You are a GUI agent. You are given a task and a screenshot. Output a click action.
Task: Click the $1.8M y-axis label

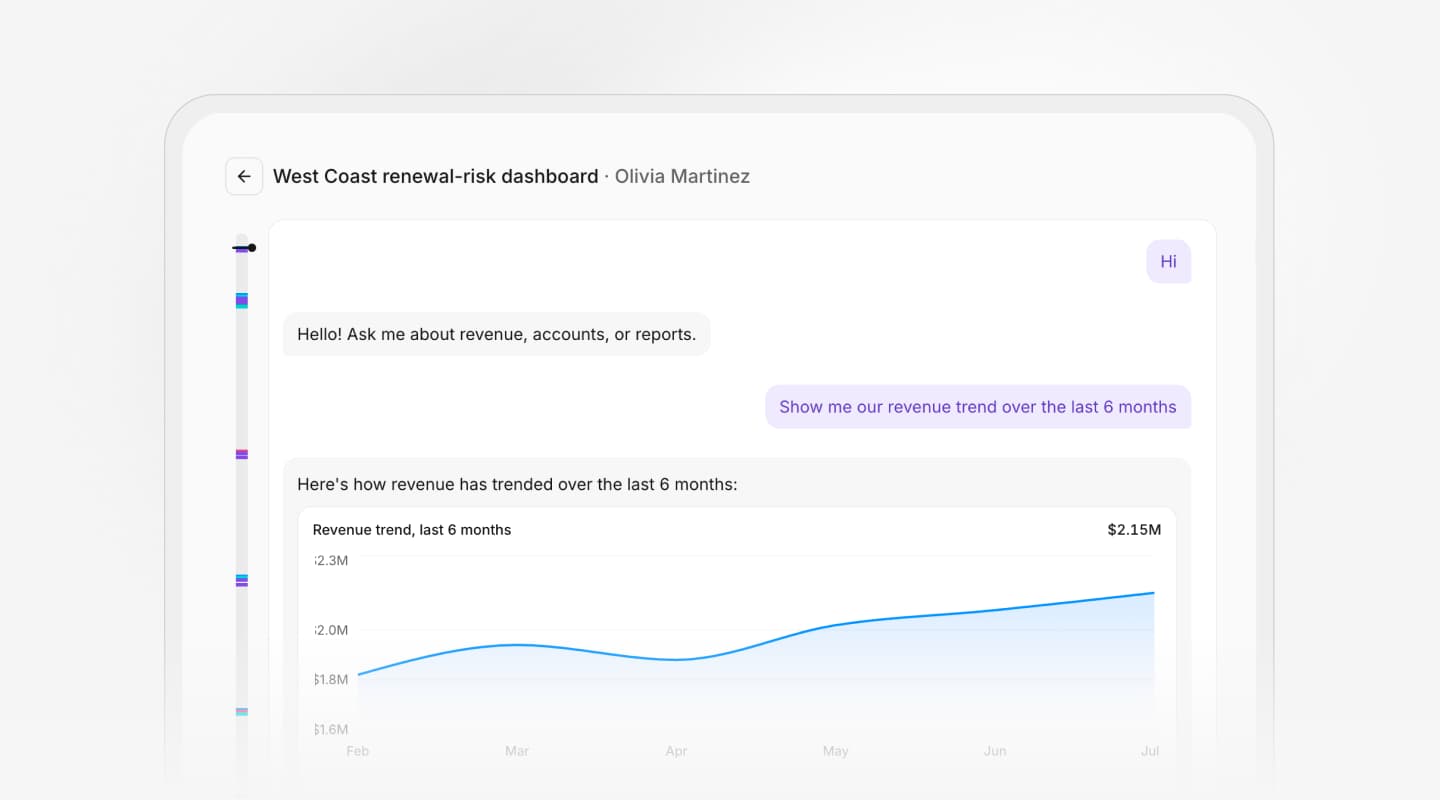pyautogui.click(x=331, y=680)
